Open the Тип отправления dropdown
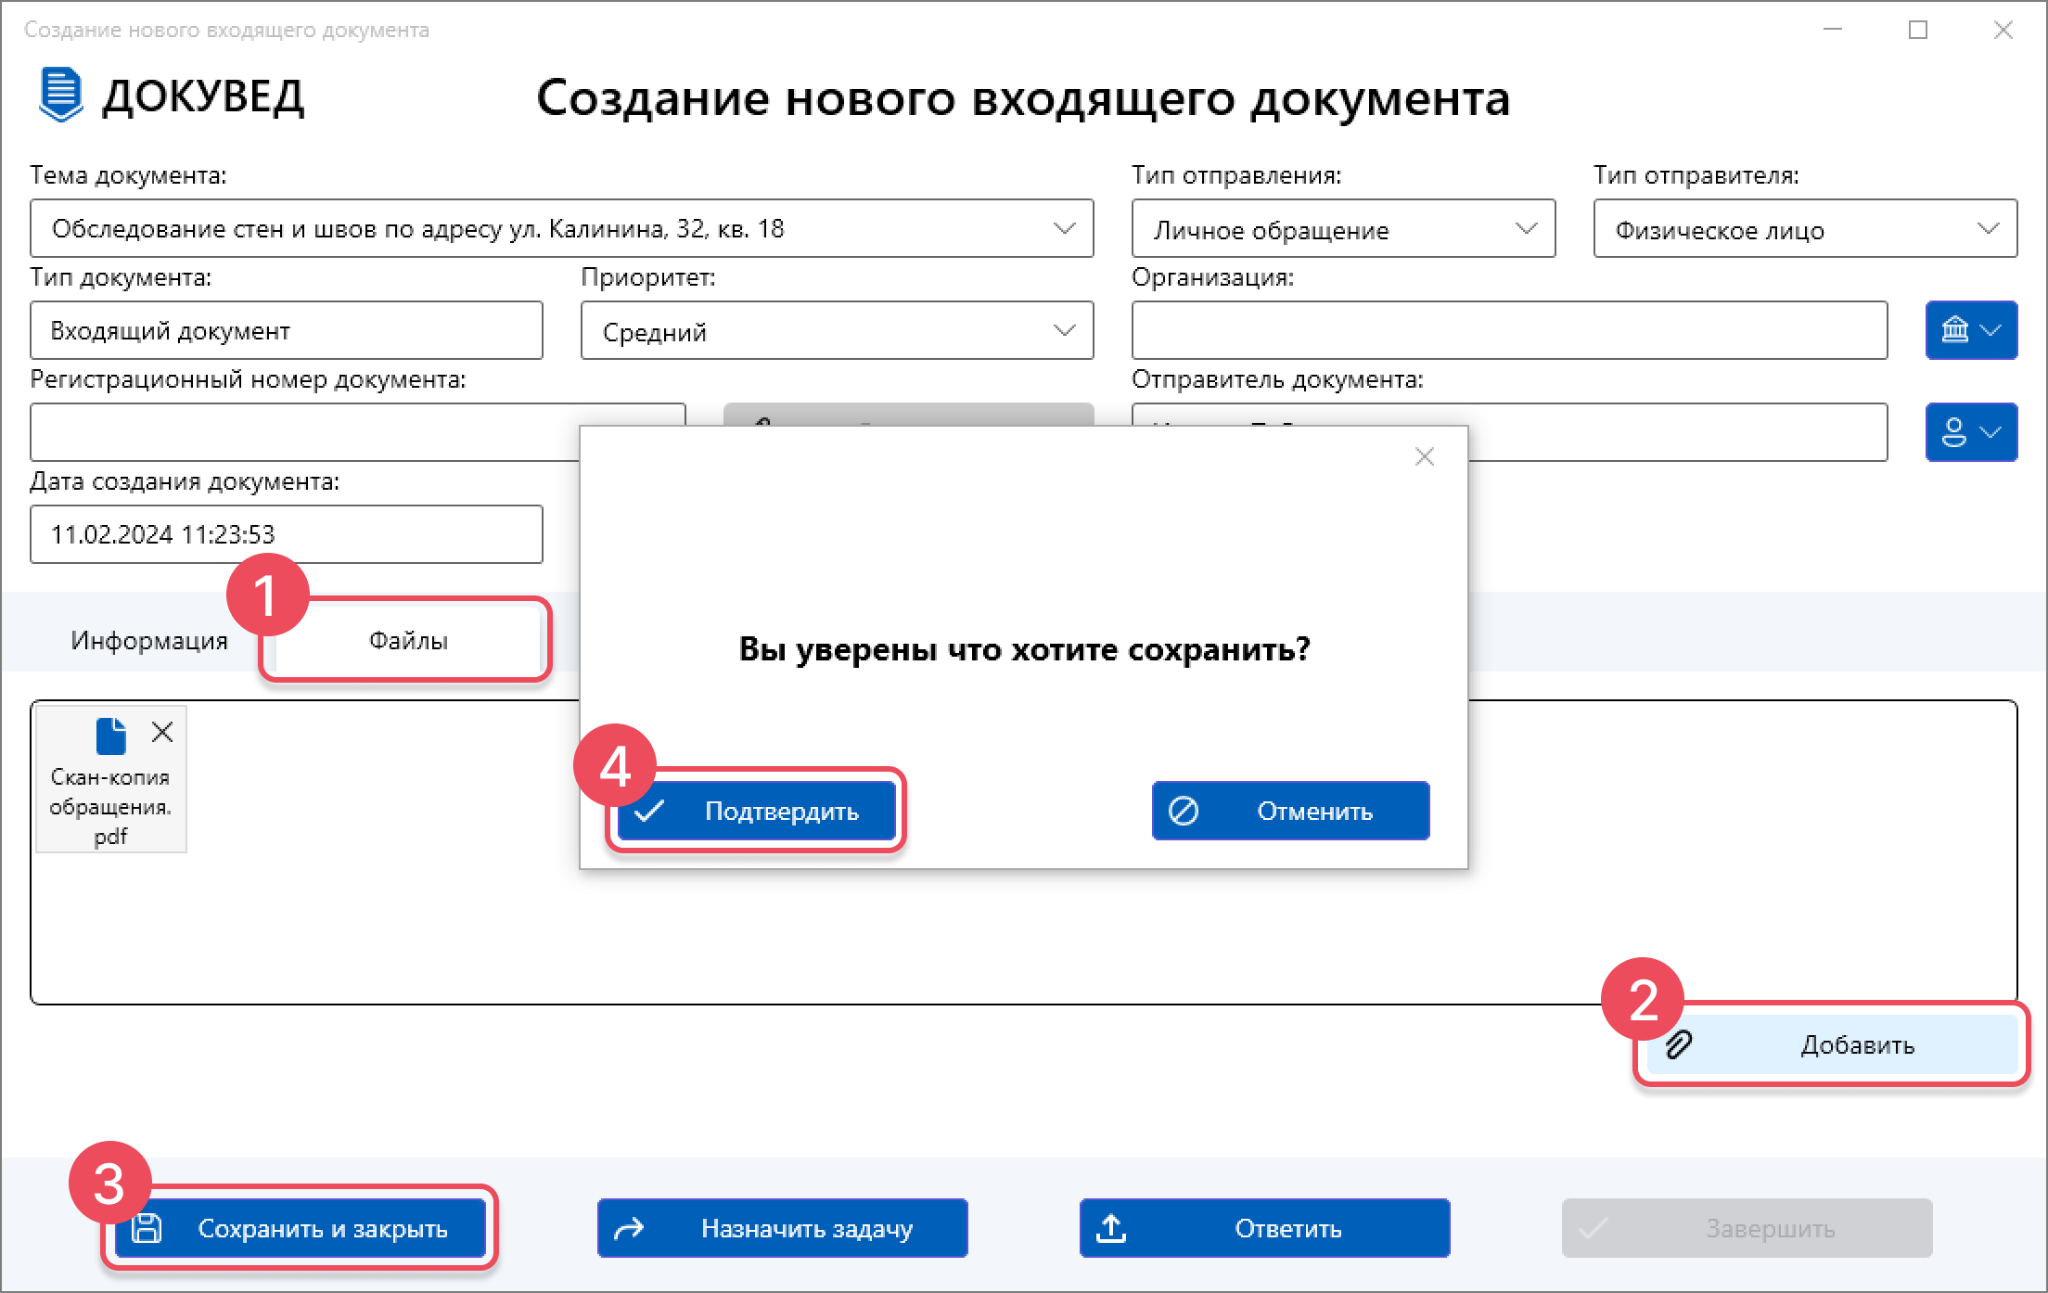Screen dimensions: 2048x1293 pos(1343,229)
